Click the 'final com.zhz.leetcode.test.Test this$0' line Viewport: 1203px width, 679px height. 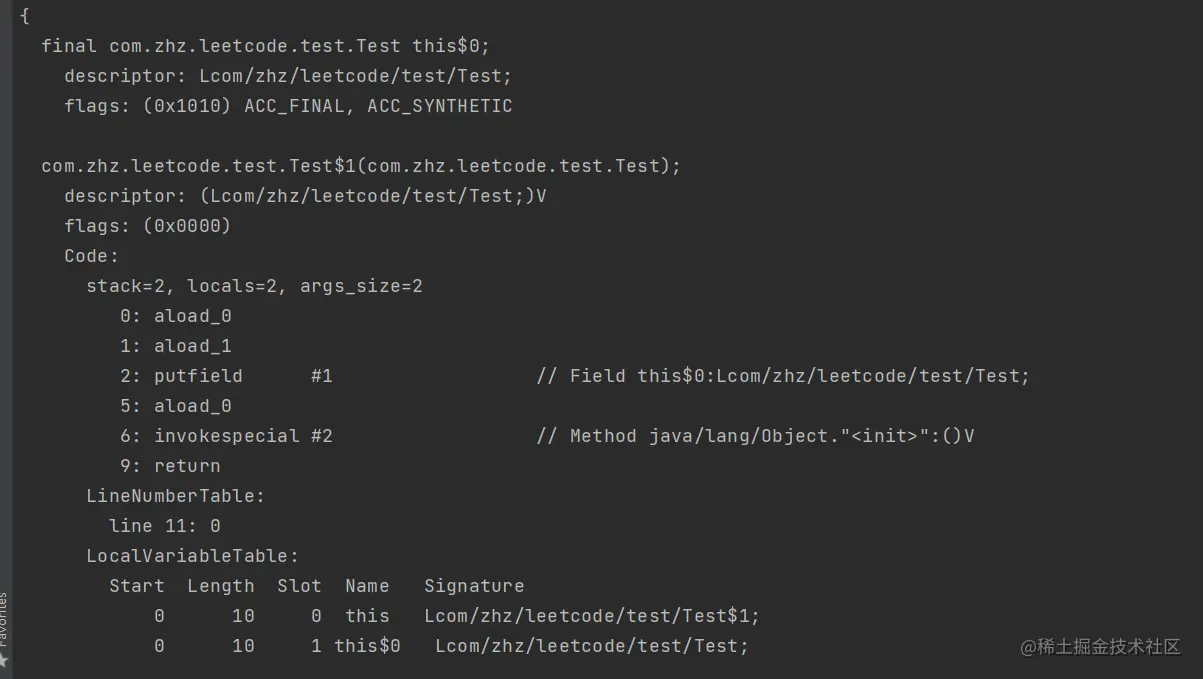coord(266,46)
